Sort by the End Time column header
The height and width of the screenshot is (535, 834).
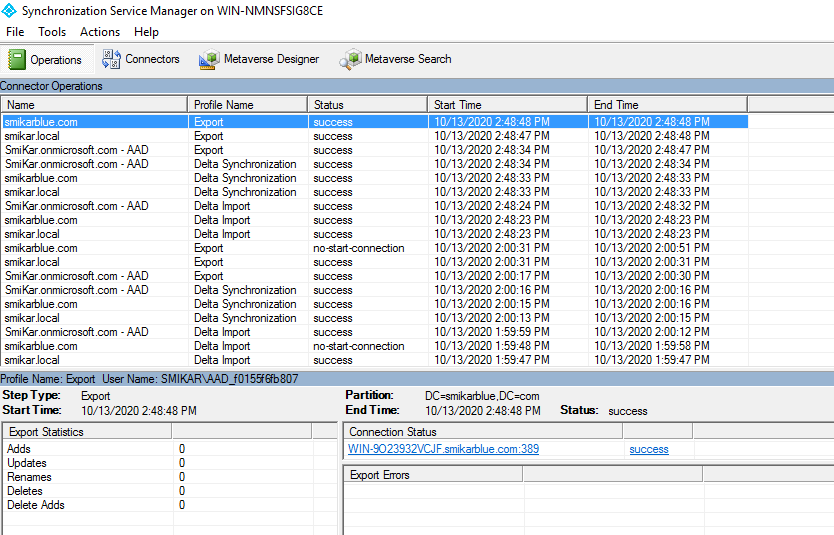(x=668, y=105)
